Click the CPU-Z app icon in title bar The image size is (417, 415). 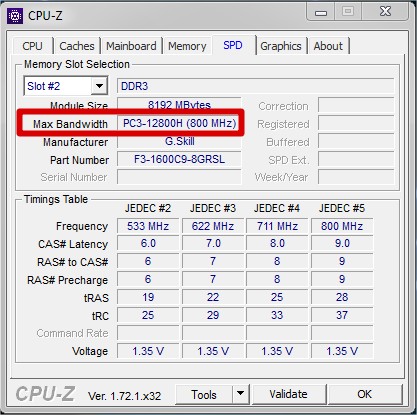pos(15,16)
